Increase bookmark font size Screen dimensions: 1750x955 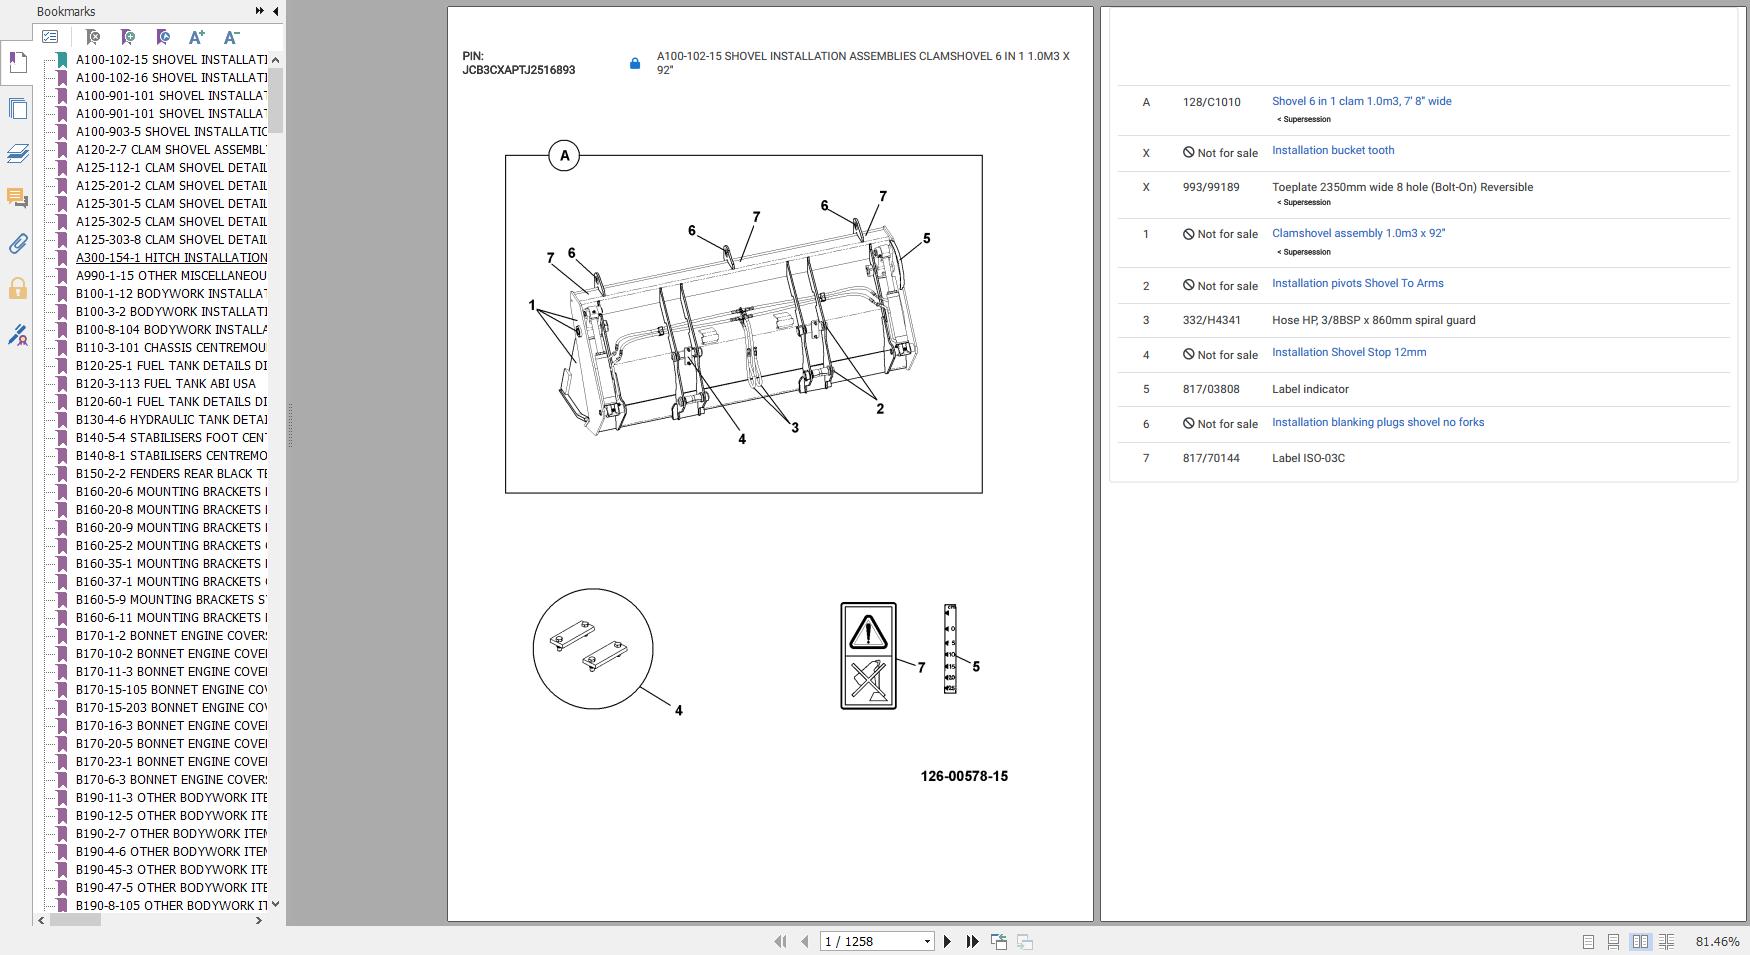coord(197,37)
